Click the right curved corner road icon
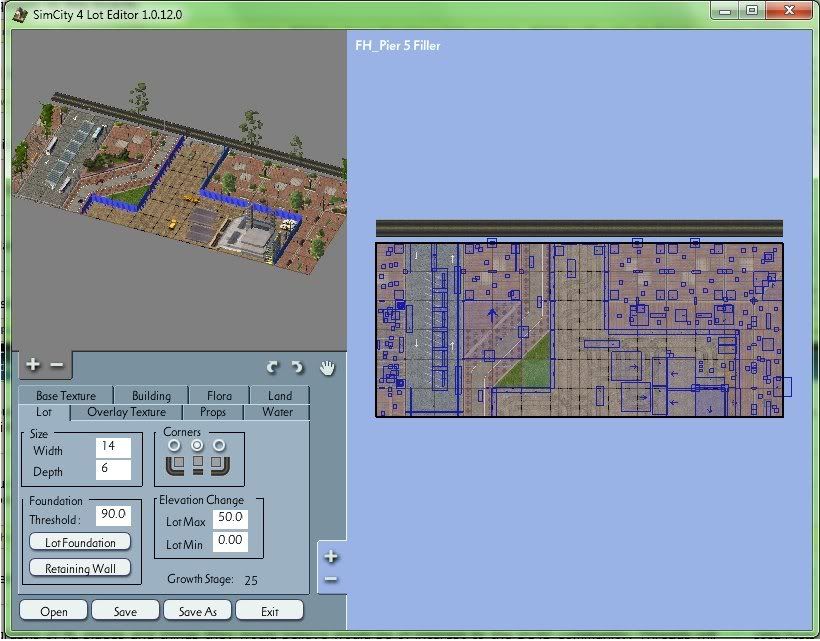 pos(220,465)
